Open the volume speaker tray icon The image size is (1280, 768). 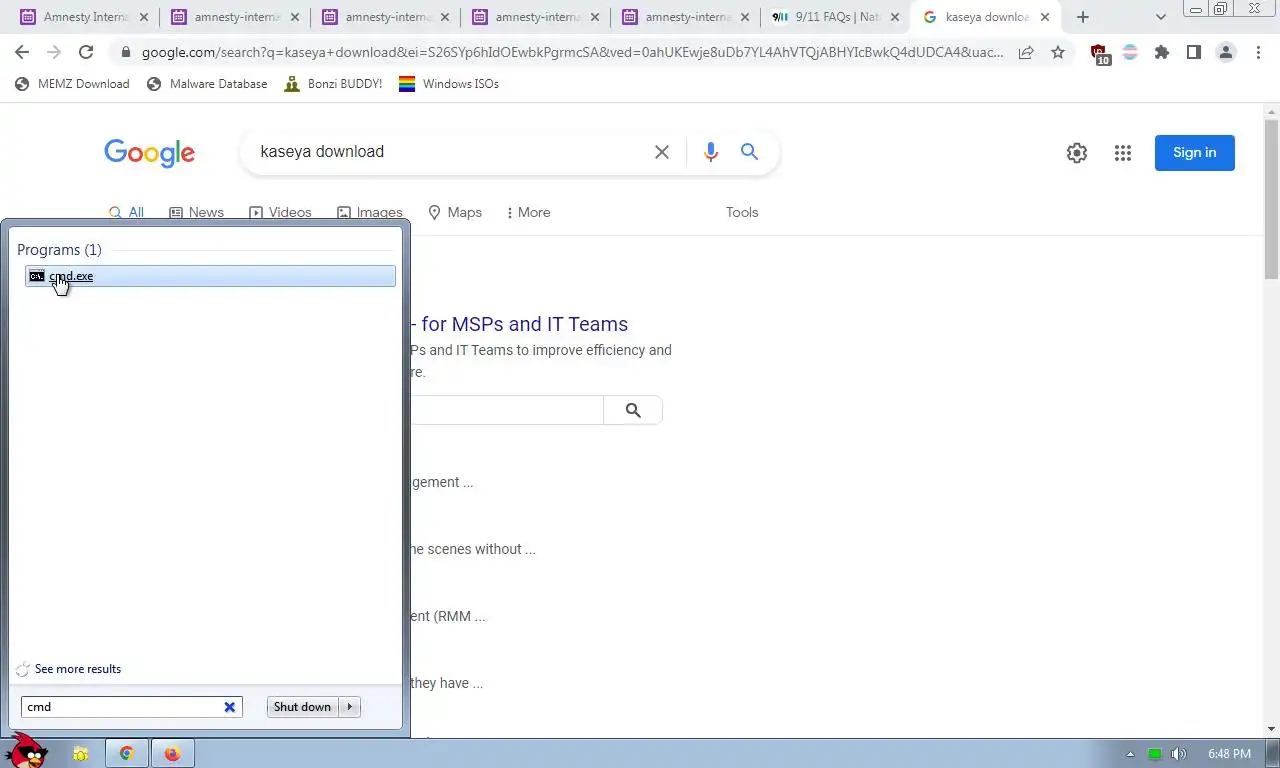[x=1179, y=754]
